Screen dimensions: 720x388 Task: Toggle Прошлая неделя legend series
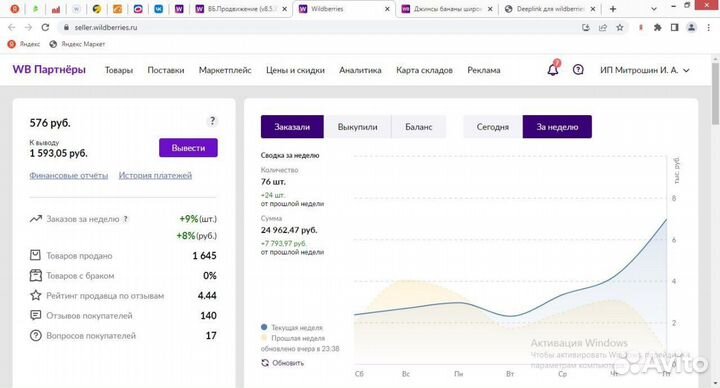click(x=292, y=338)
